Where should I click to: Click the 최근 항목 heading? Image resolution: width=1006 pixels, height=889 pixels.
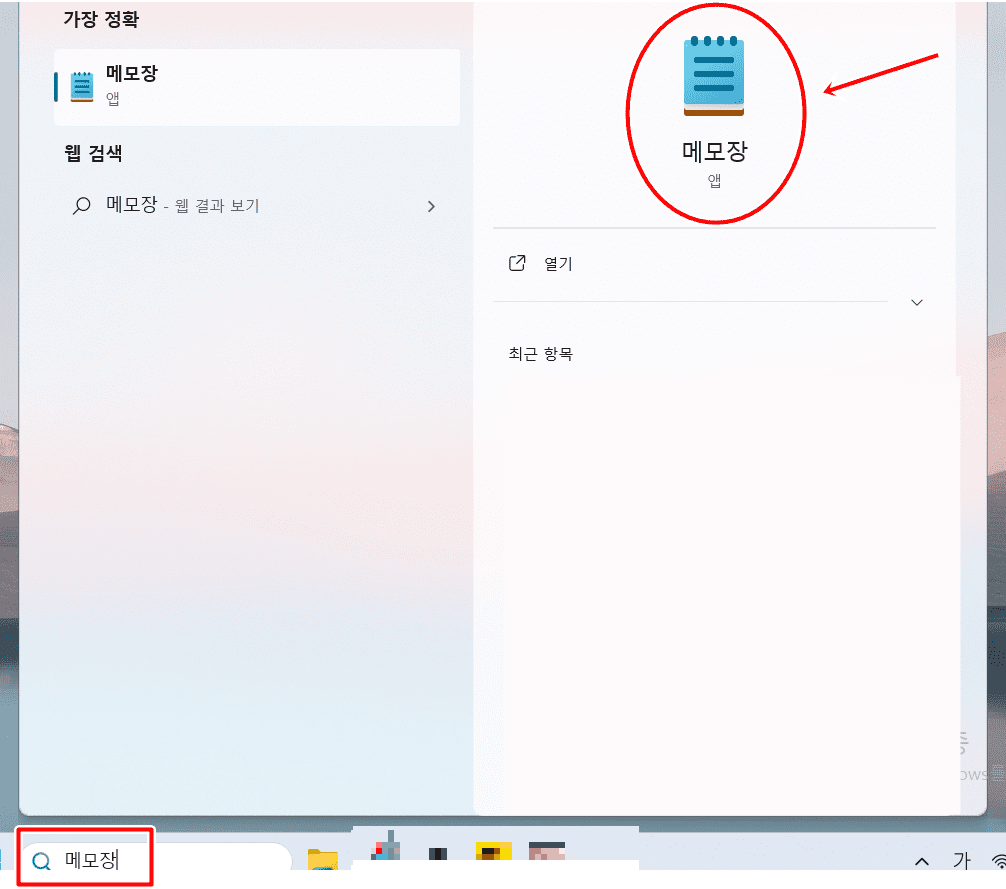click(541, 353)
